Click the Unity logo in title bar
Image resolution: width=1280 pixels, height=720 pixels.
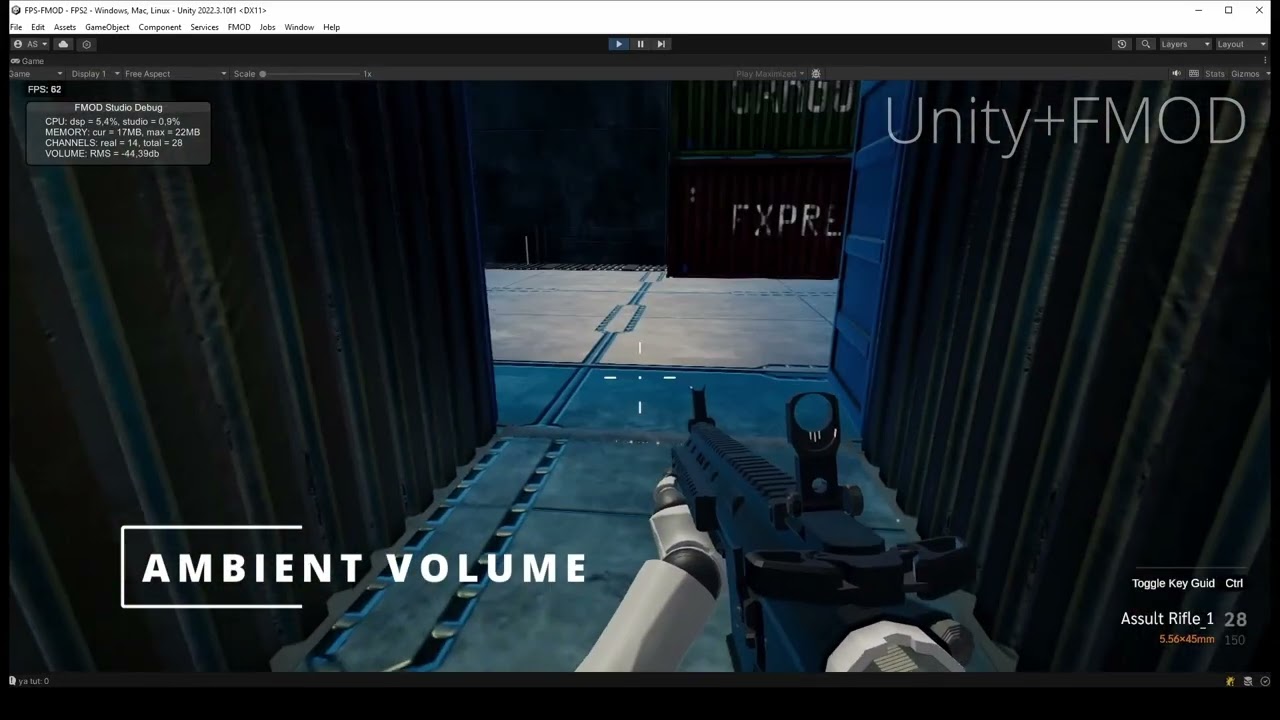click(x=16, y=10)
